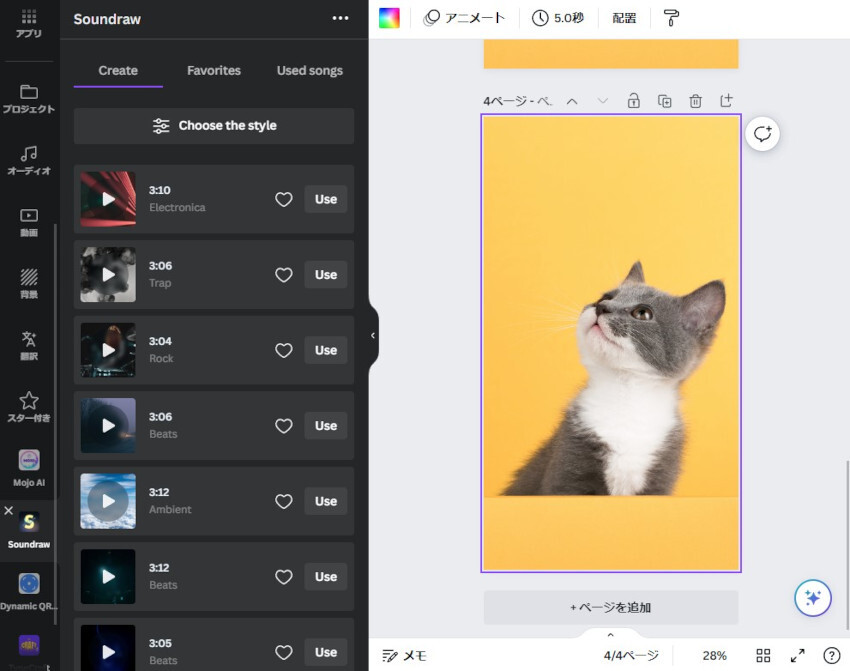Screen dimensions: 850x671
Task: Enter fullscreen presentation mode
Action: tap(797, 656)
